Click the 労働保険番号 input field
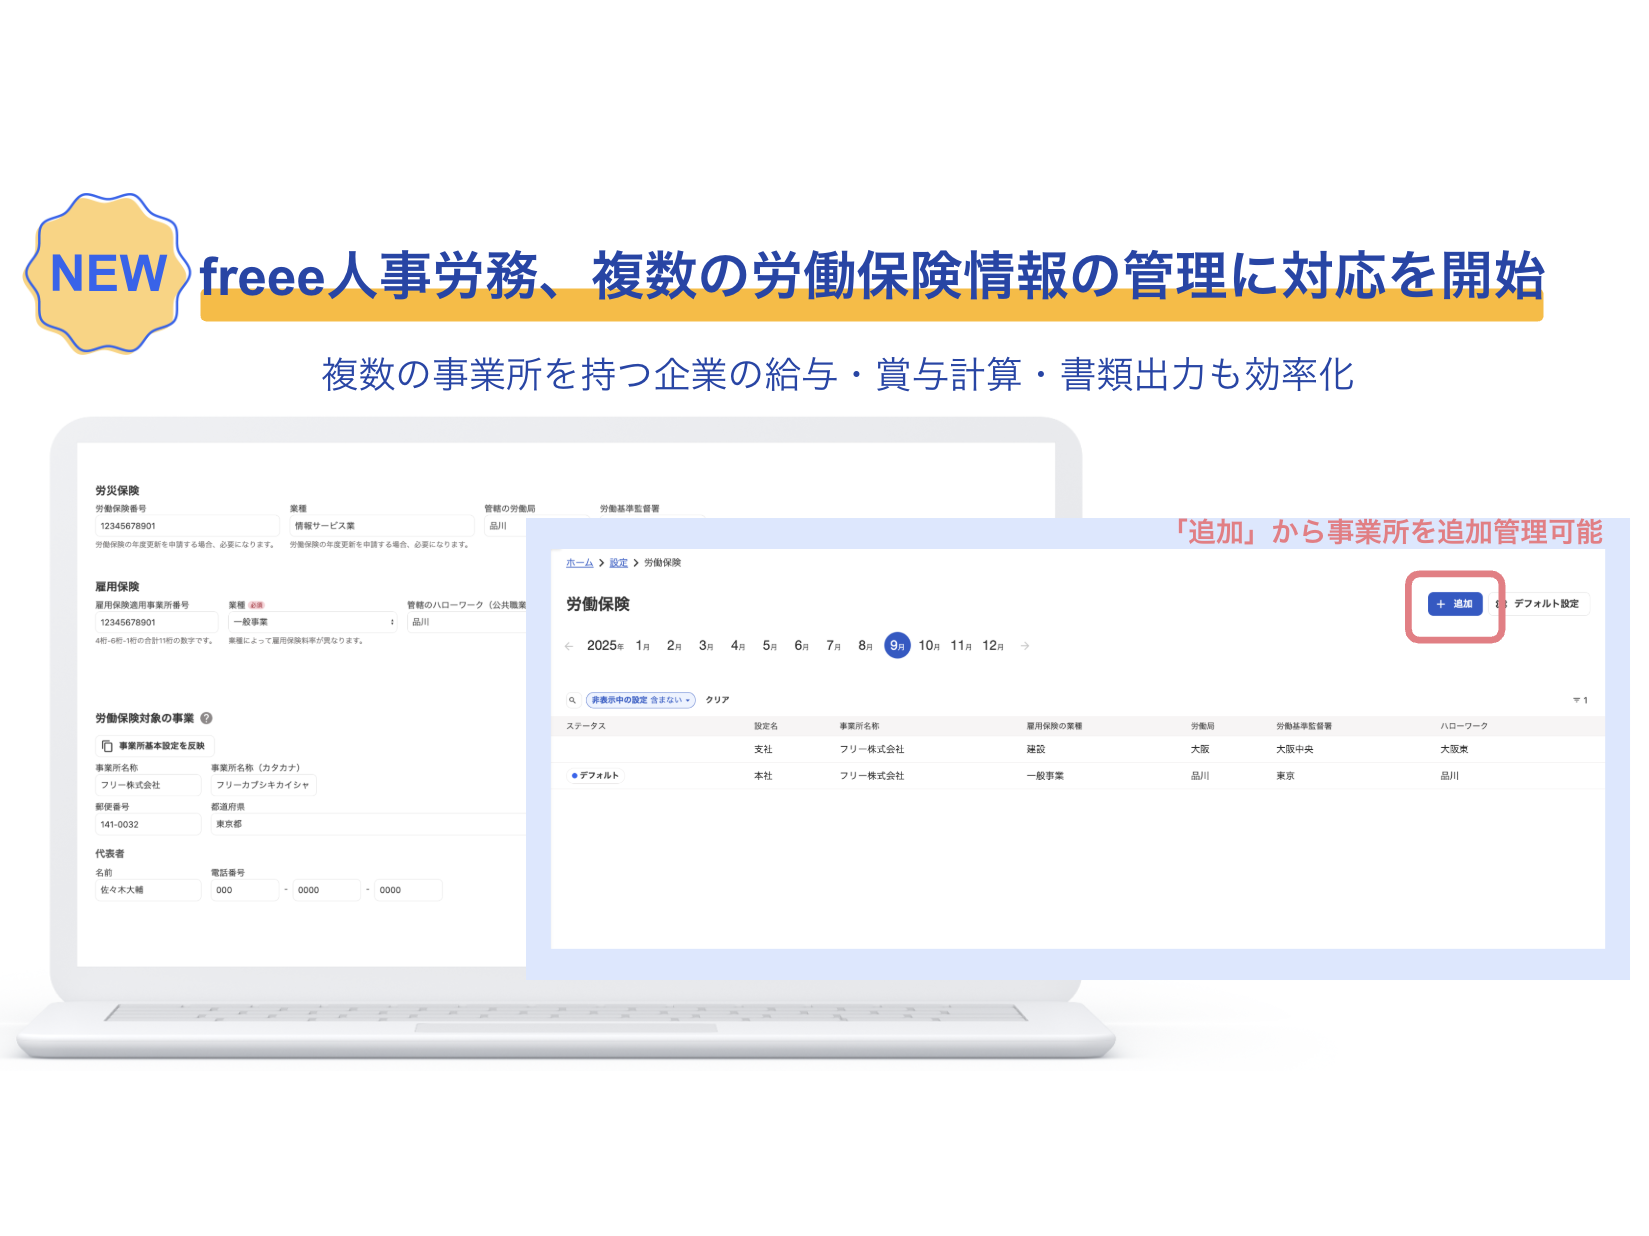Image resolution: width=1649 pixels, height=1236 pixels. click(x=186, y=526)
